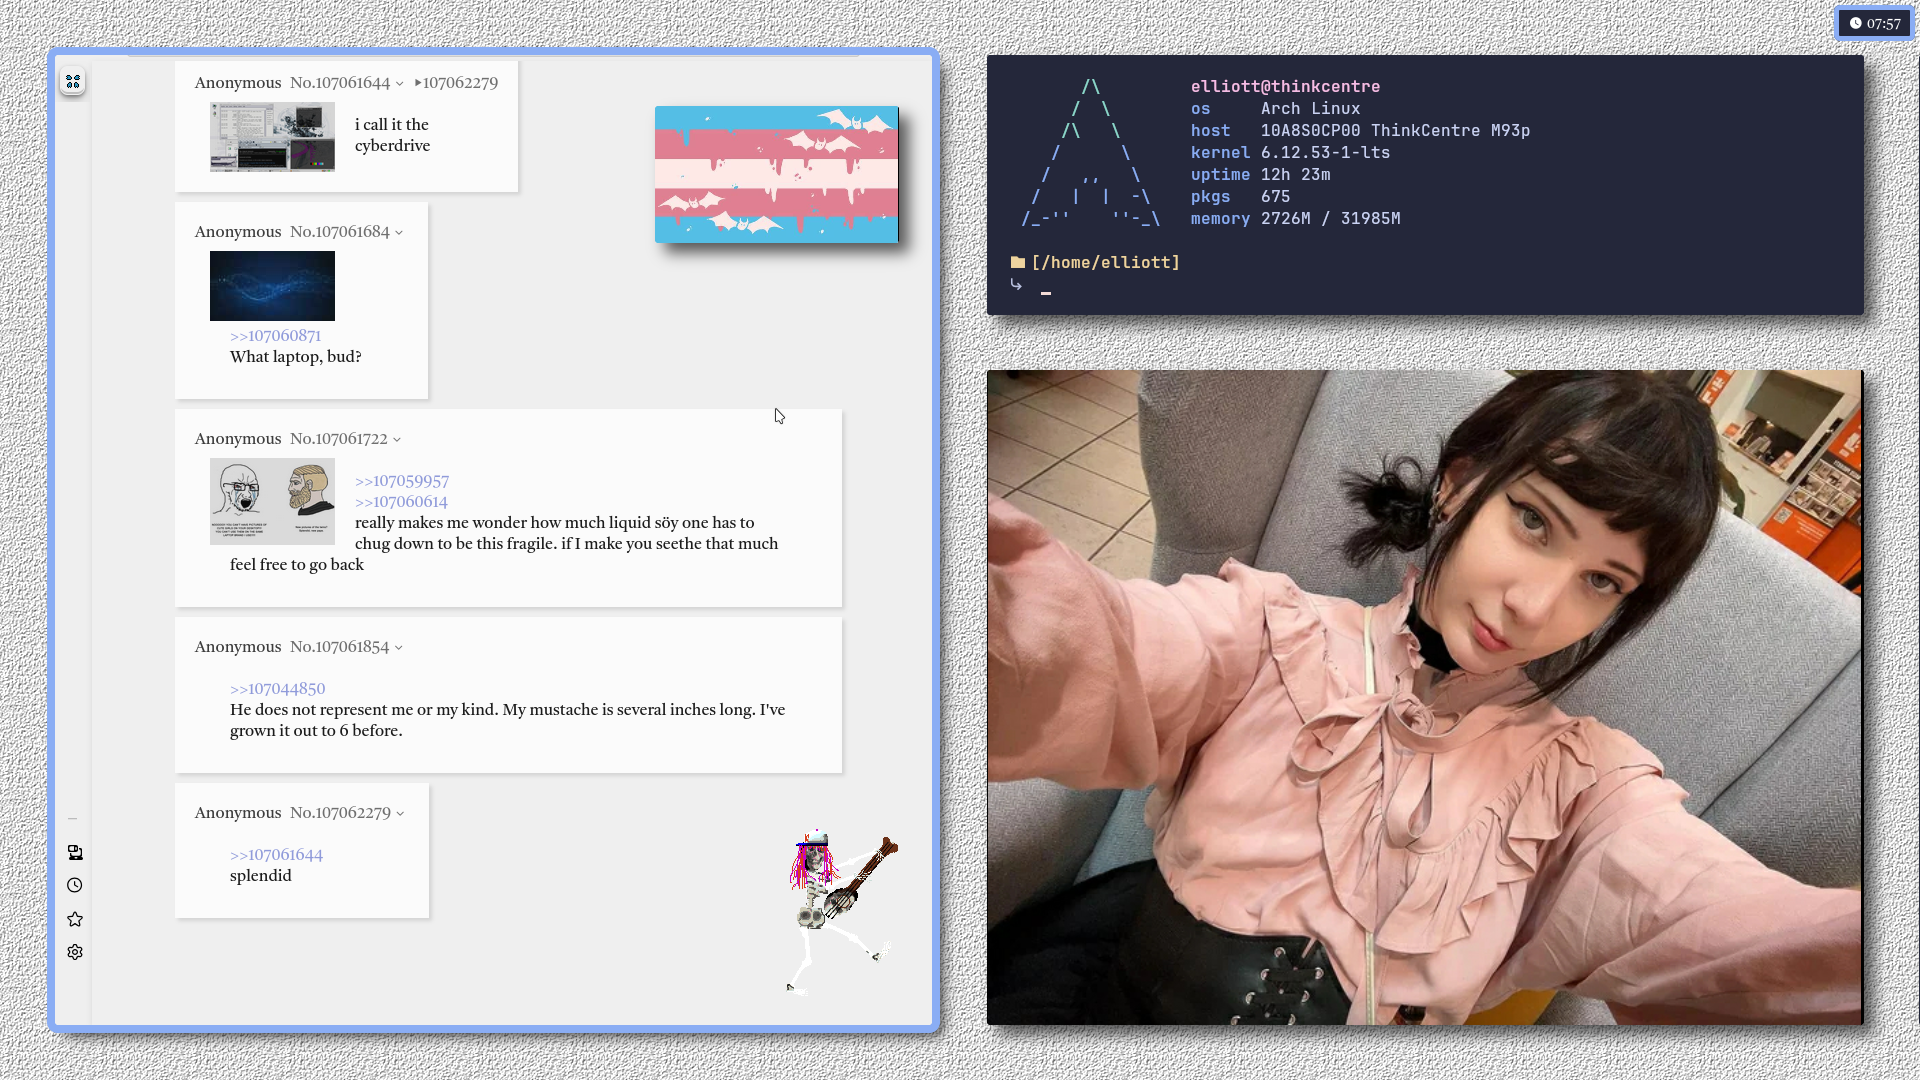Follow the >>107044850 quote link
The height and width of the screenshot is (1080, 1920).
tap(277, 689)
